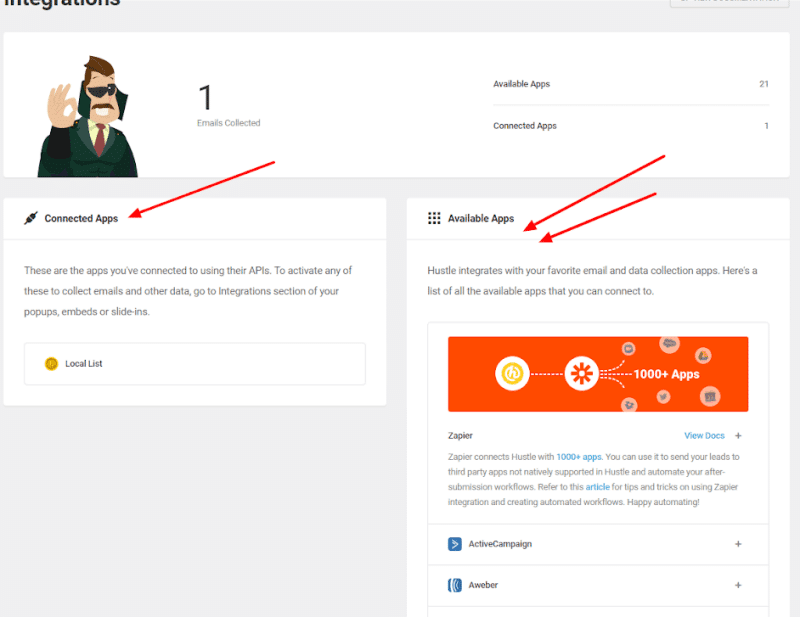Expand Aweber with its plus icon
Viewport: 800px width, 617px height.
click(738, 585)
